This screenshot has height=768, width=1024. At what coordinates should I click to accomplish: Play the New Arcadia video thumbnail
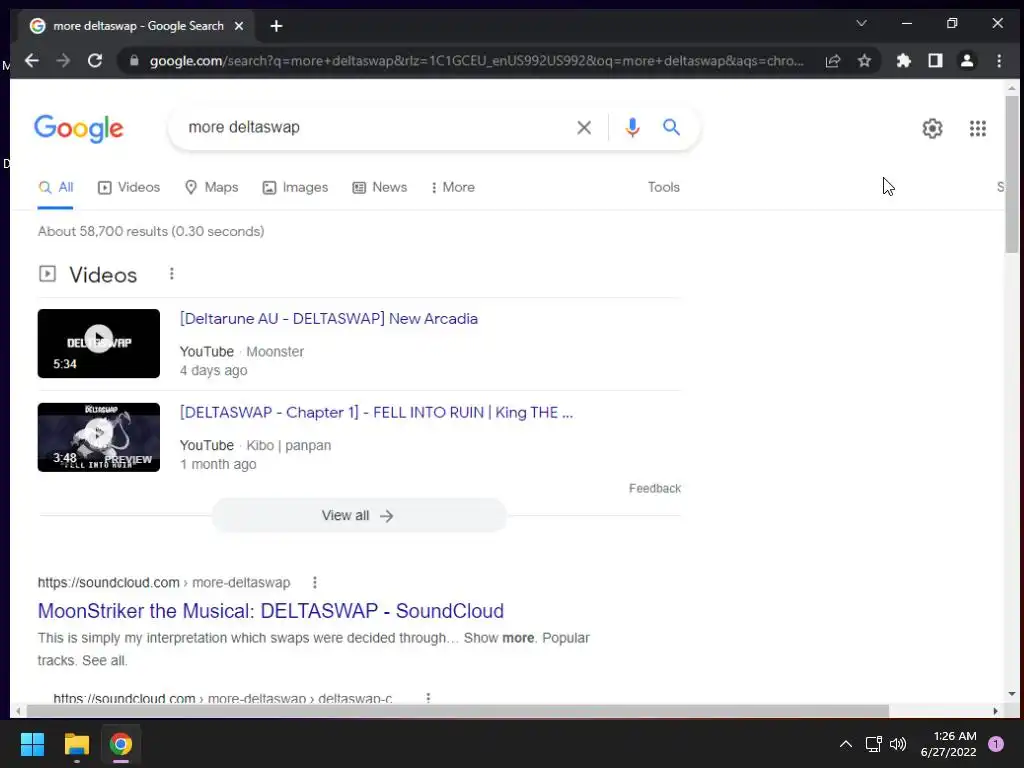pos(99,344)
